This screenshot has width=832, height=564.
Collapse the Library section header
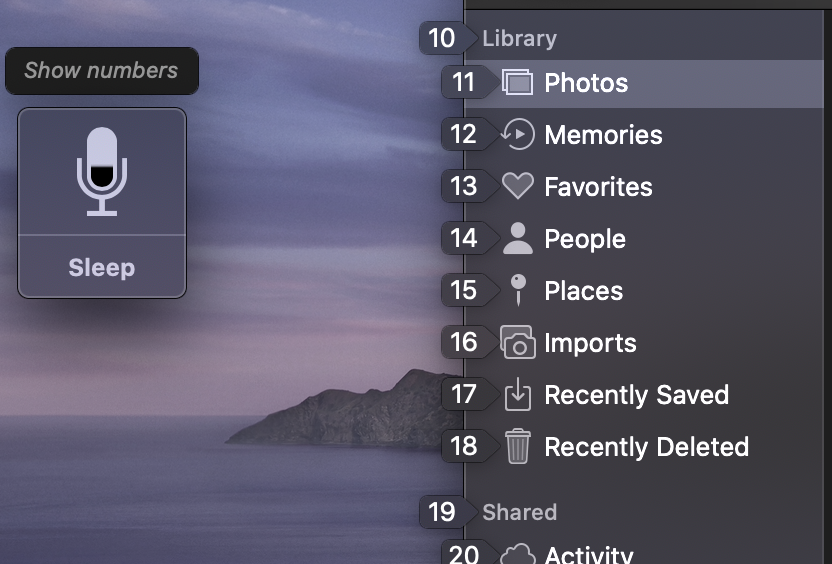coord(519,39)
